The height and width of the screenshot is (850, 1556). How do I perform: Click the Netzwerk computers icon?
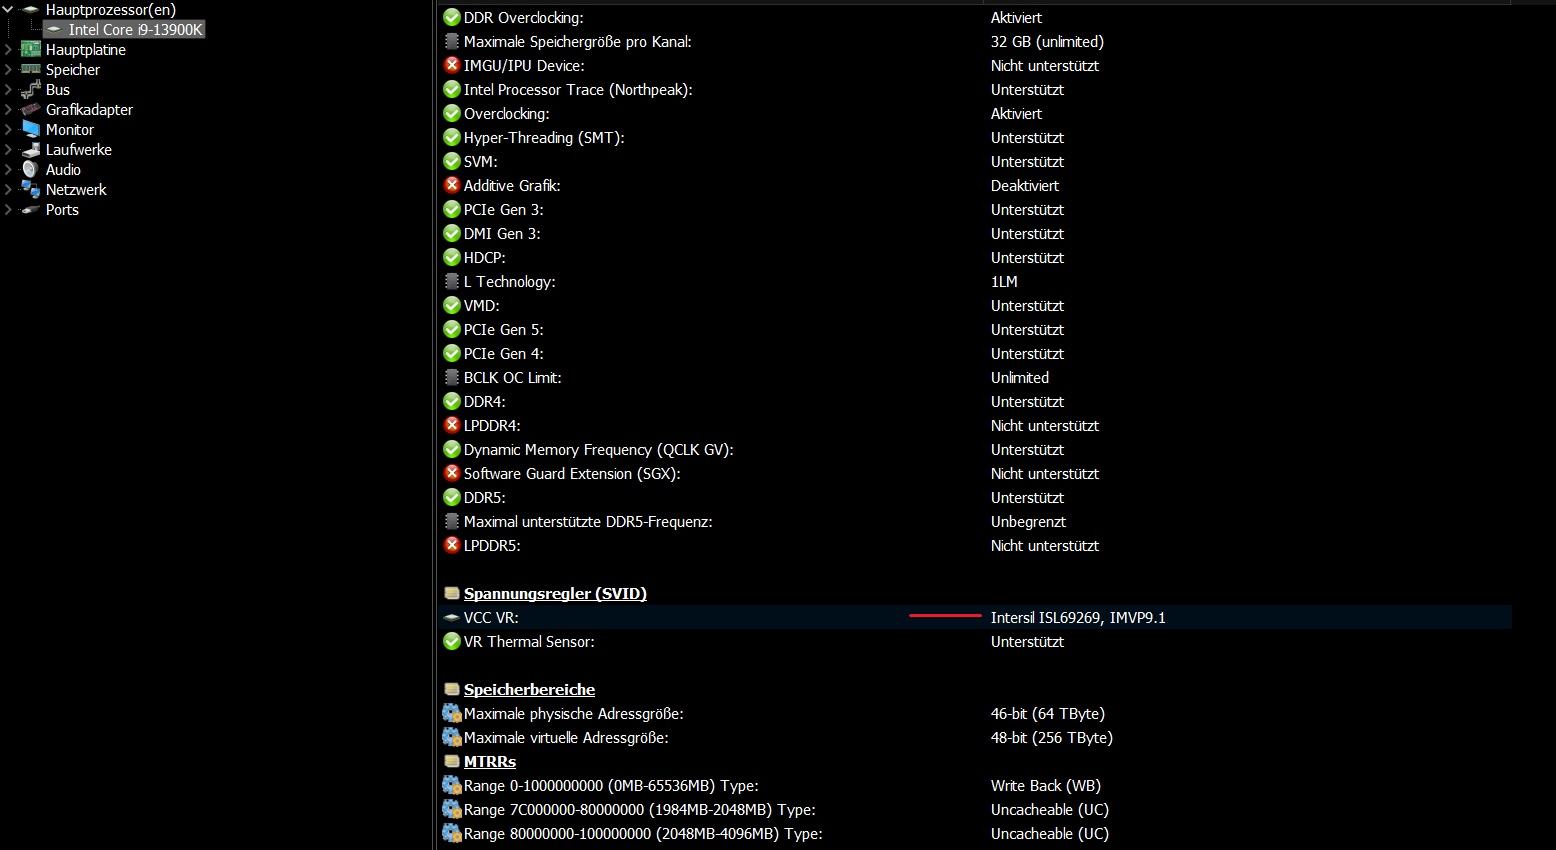click(31, 190)
